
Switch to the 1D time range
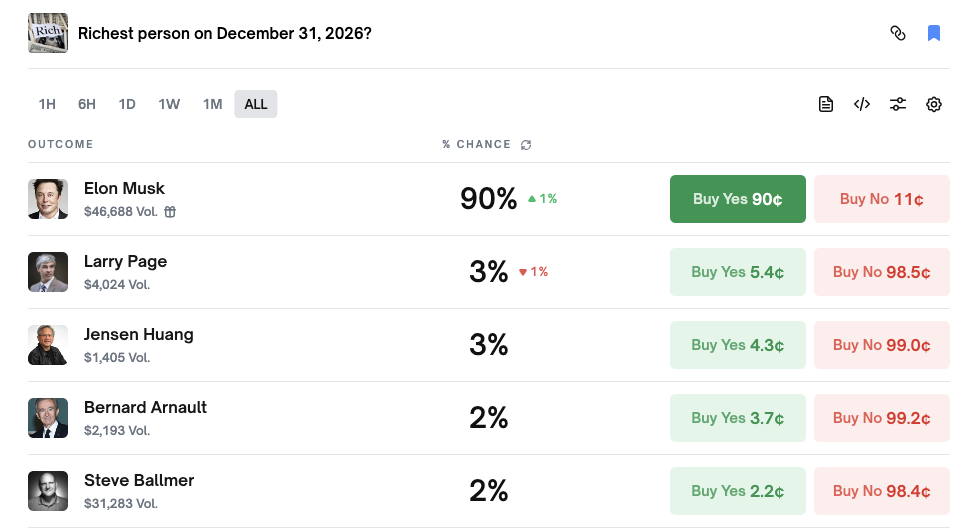pos(127,104)
